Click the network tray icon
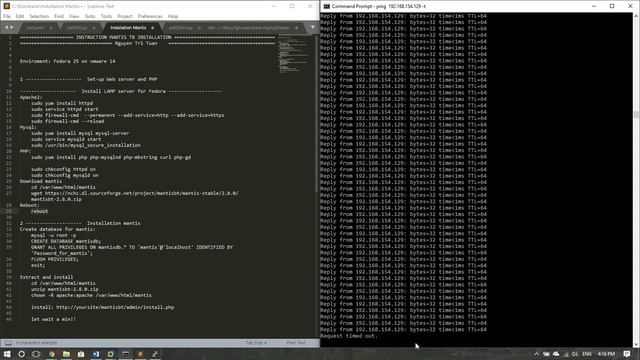640x360 pixels. pyautogui.click(x=566, y=354)
